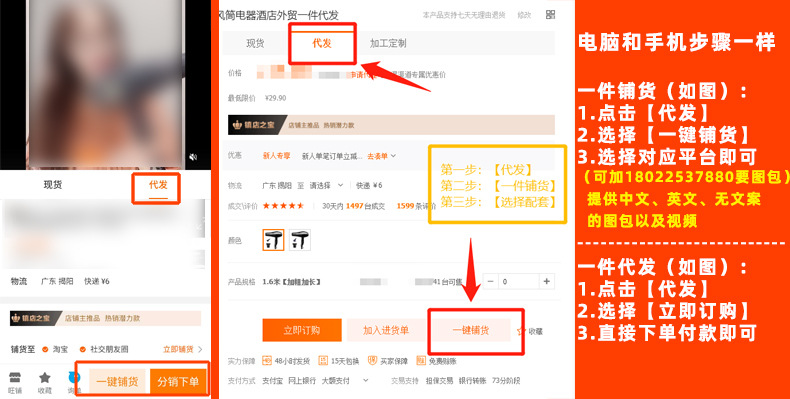This screenshot has width=790, height=399.
Task: Toggle the 淘宝 checkbox under 铺货至
Action: point(45,349)
